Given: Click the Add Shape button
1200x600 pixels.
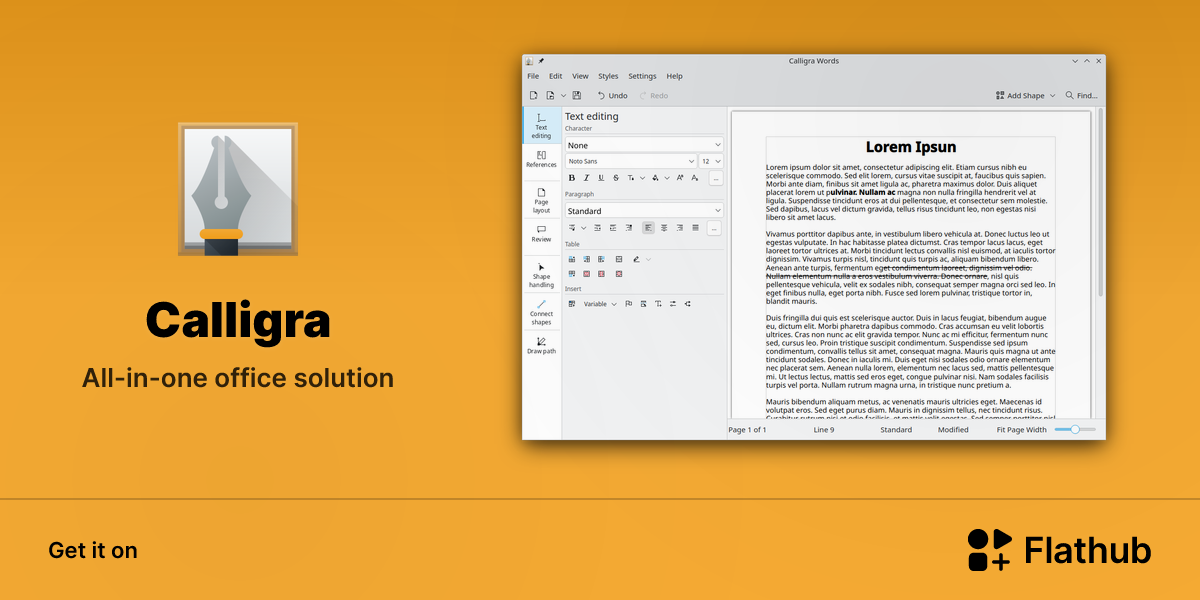Looking at the screenshot, I should point(1020,96).
